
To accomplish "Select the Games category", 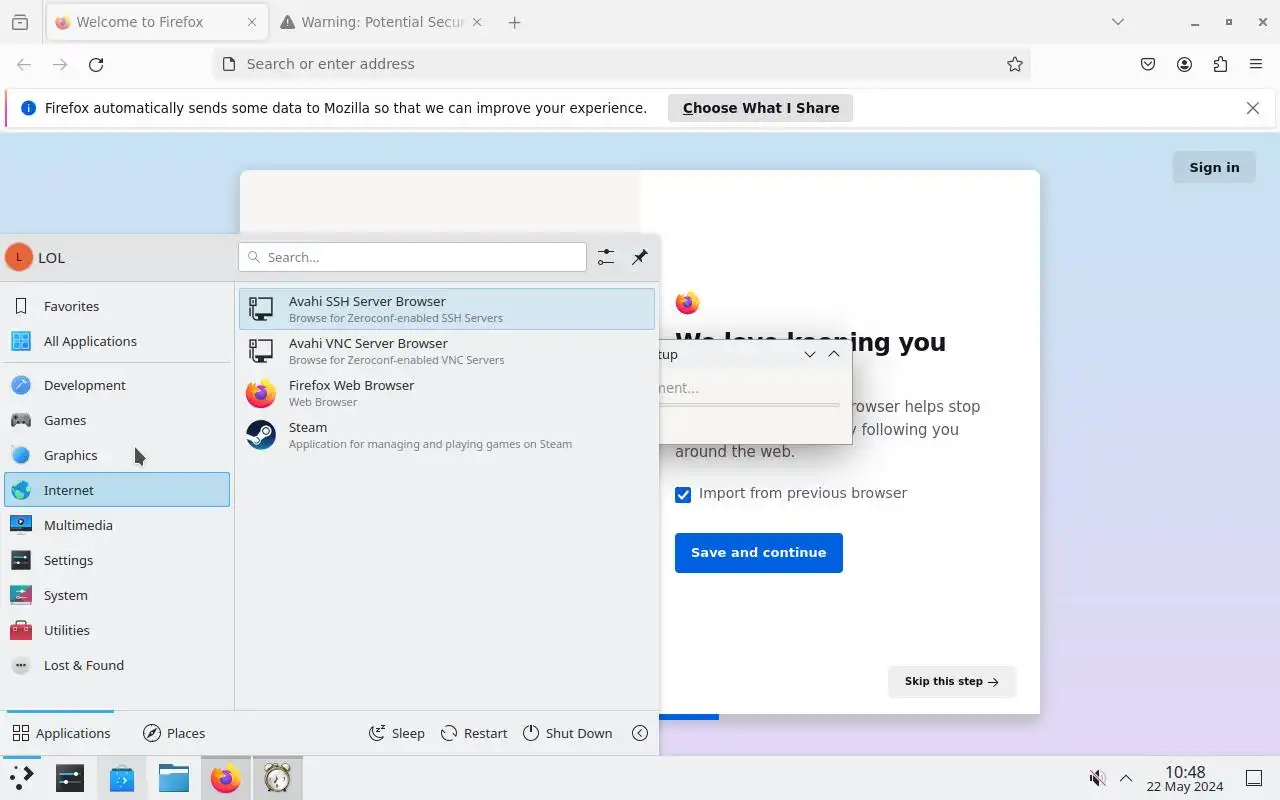I will pyautogui.click(x=117, y=420).
